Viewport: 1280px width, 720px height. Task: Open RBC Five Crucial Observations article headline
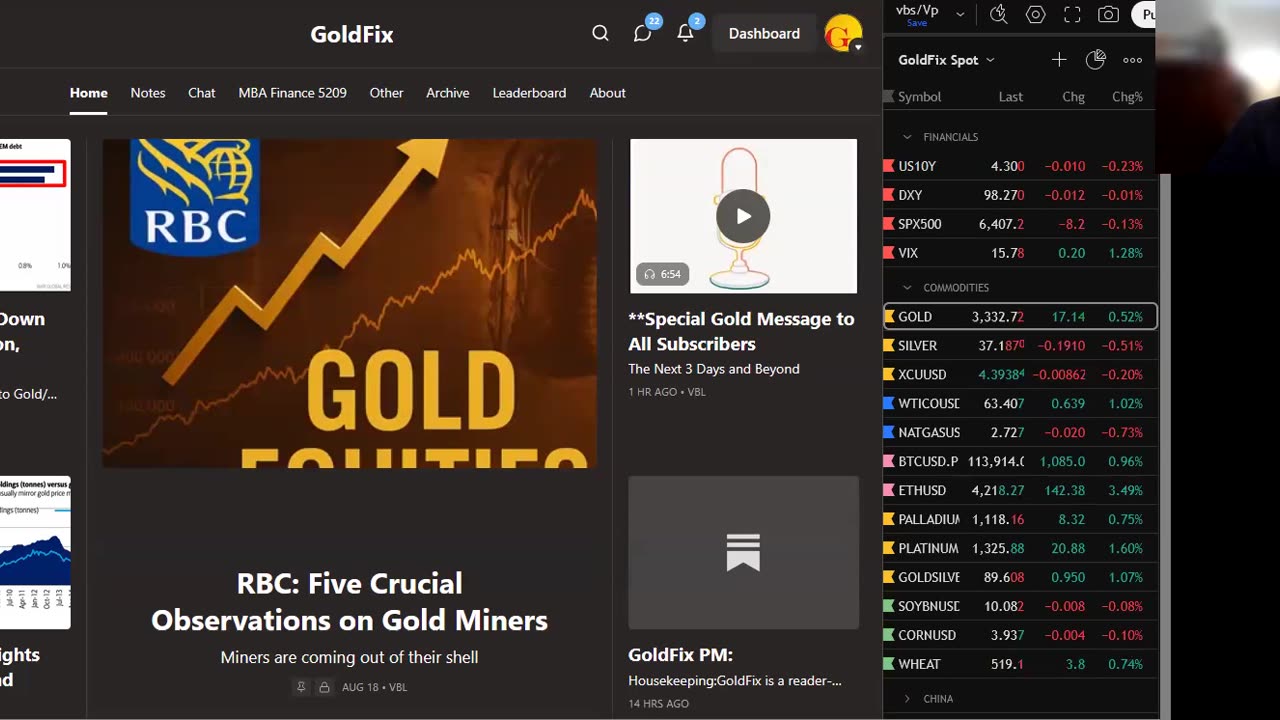(349, 602)
